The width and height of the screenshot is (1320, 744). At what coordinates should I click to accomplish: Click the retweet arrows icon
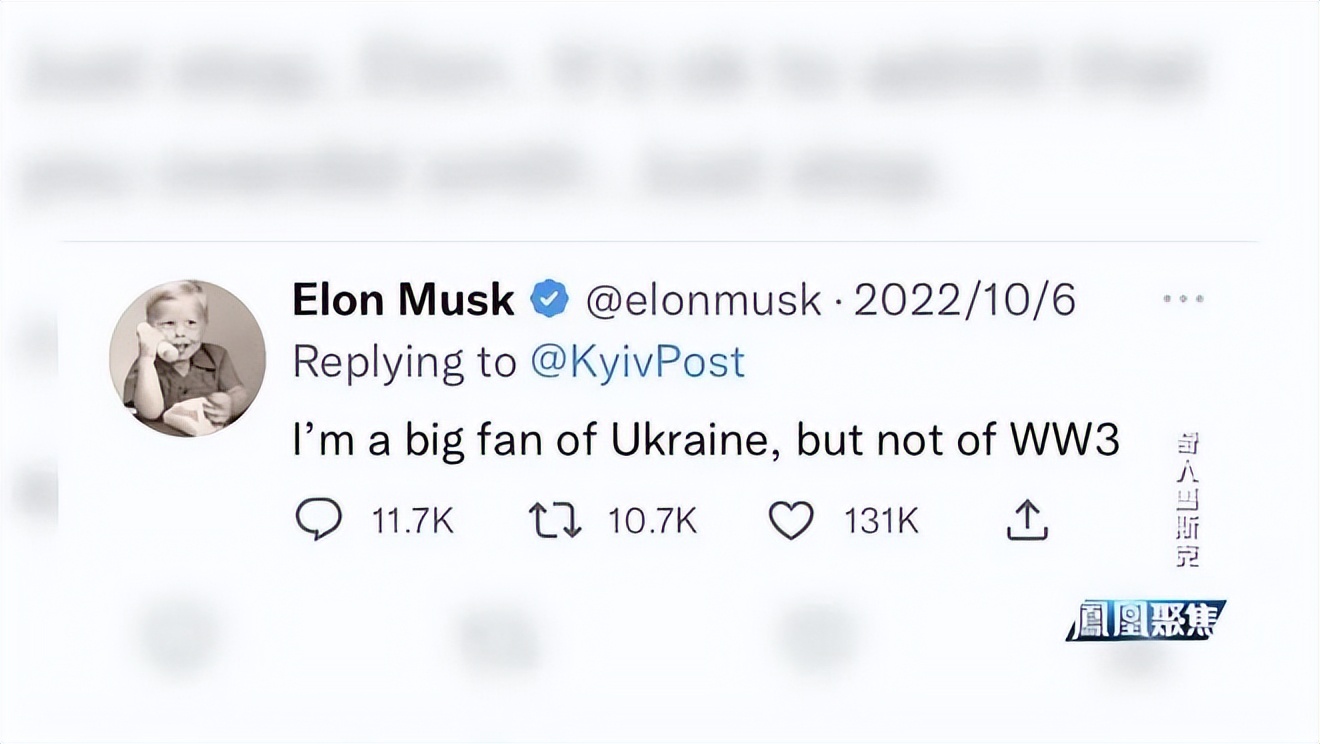tap(555, 520)
